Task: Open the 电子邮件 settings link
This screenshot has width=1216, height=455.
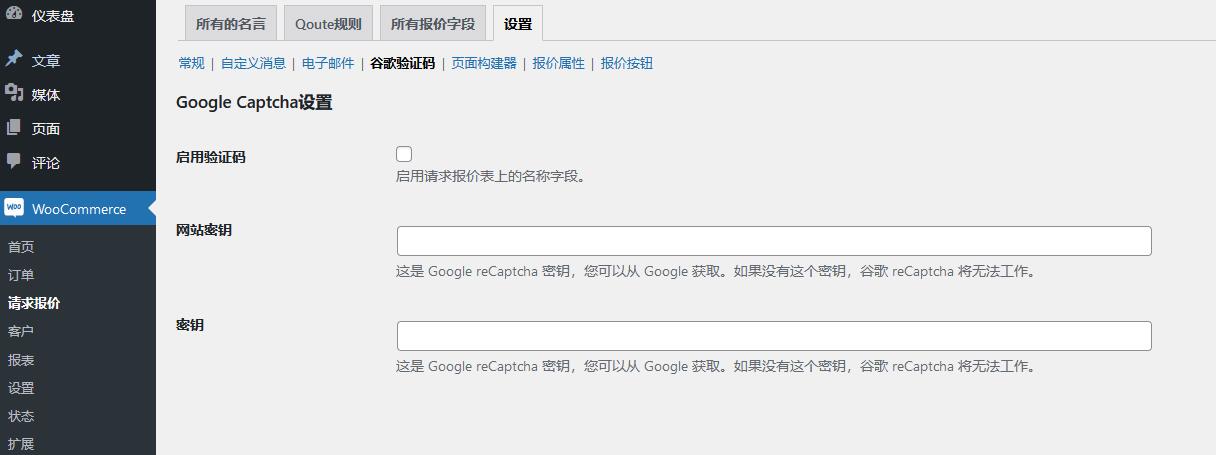Action: pos(328,63)
